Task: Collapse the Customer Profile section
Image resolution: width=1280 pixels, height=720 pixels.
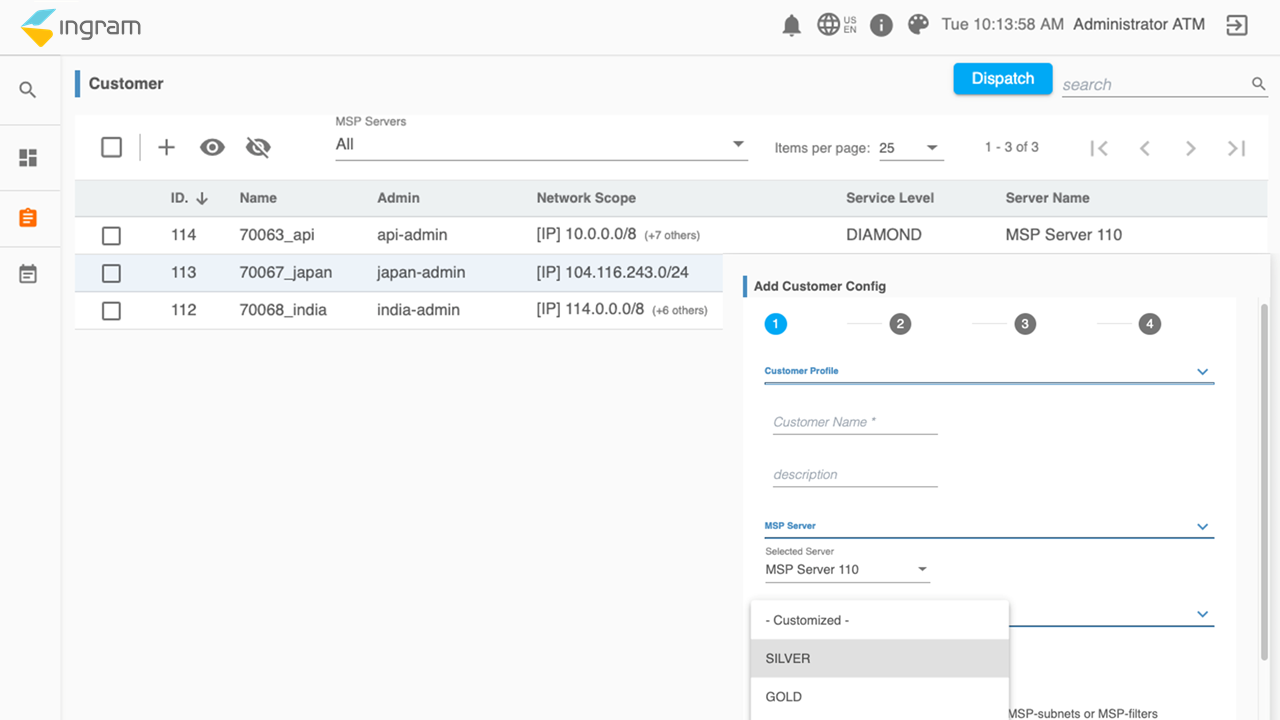Action: pyautogui.click(x=1202, y=372)
